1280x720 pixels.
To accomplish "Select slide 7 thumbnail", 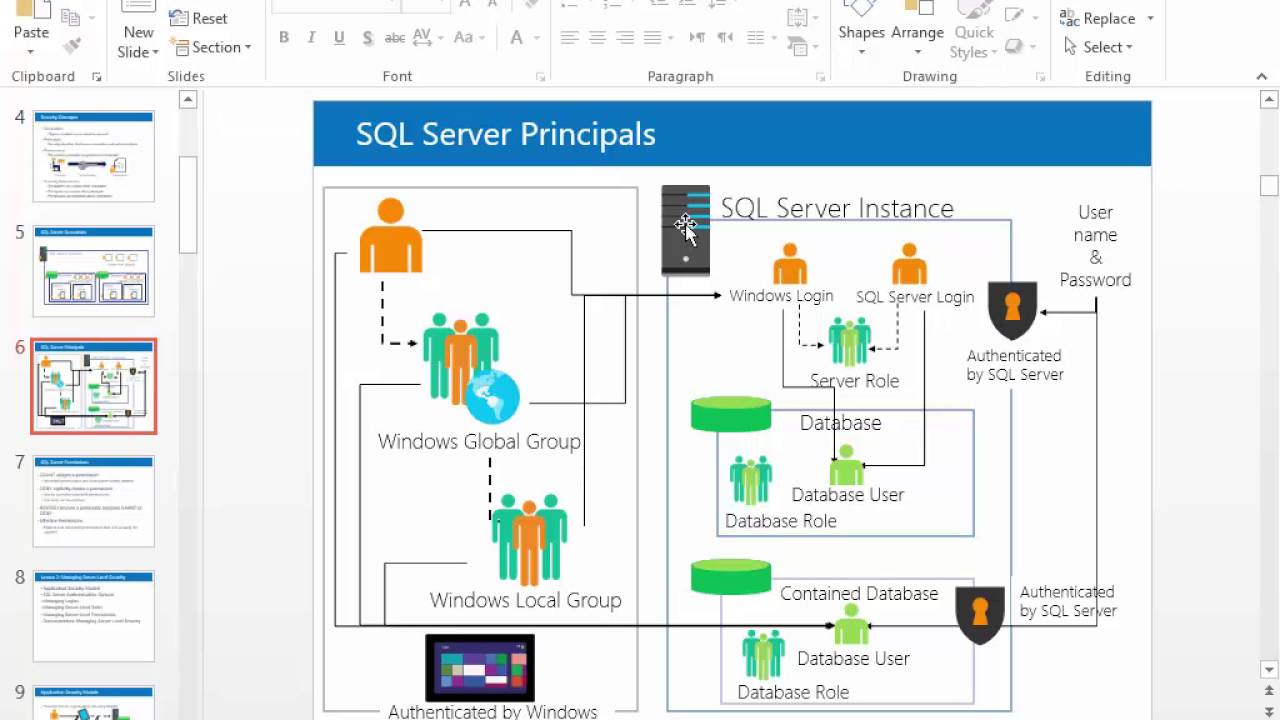I will click(x=94, y=501).
